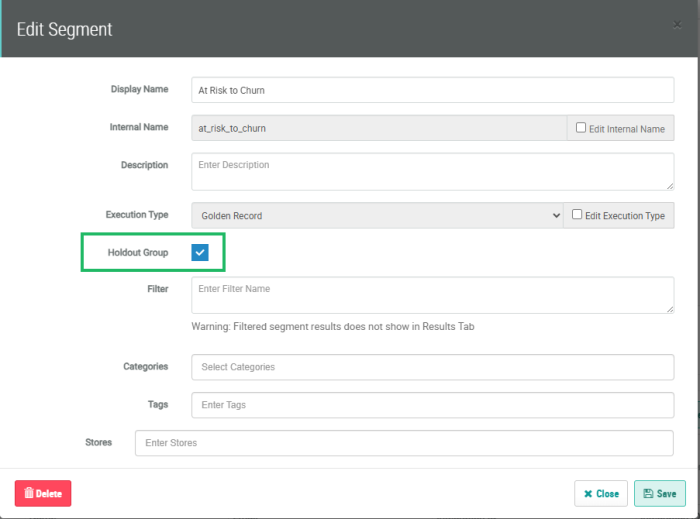The width and height of the screenshot is (700, 519).
Task: Click the Internal Name at_risk_to_churn field
Action: [x=378, y=128]
